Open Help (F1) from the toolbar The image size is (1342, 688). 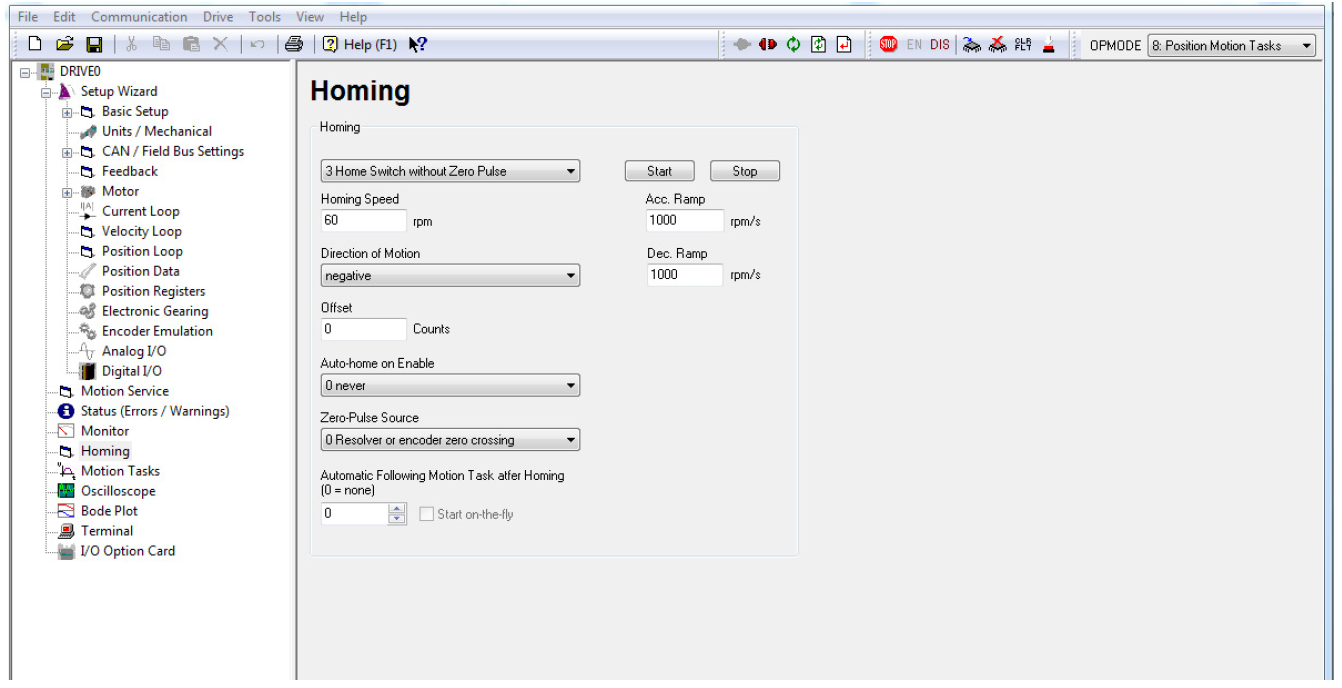(360, 45)
